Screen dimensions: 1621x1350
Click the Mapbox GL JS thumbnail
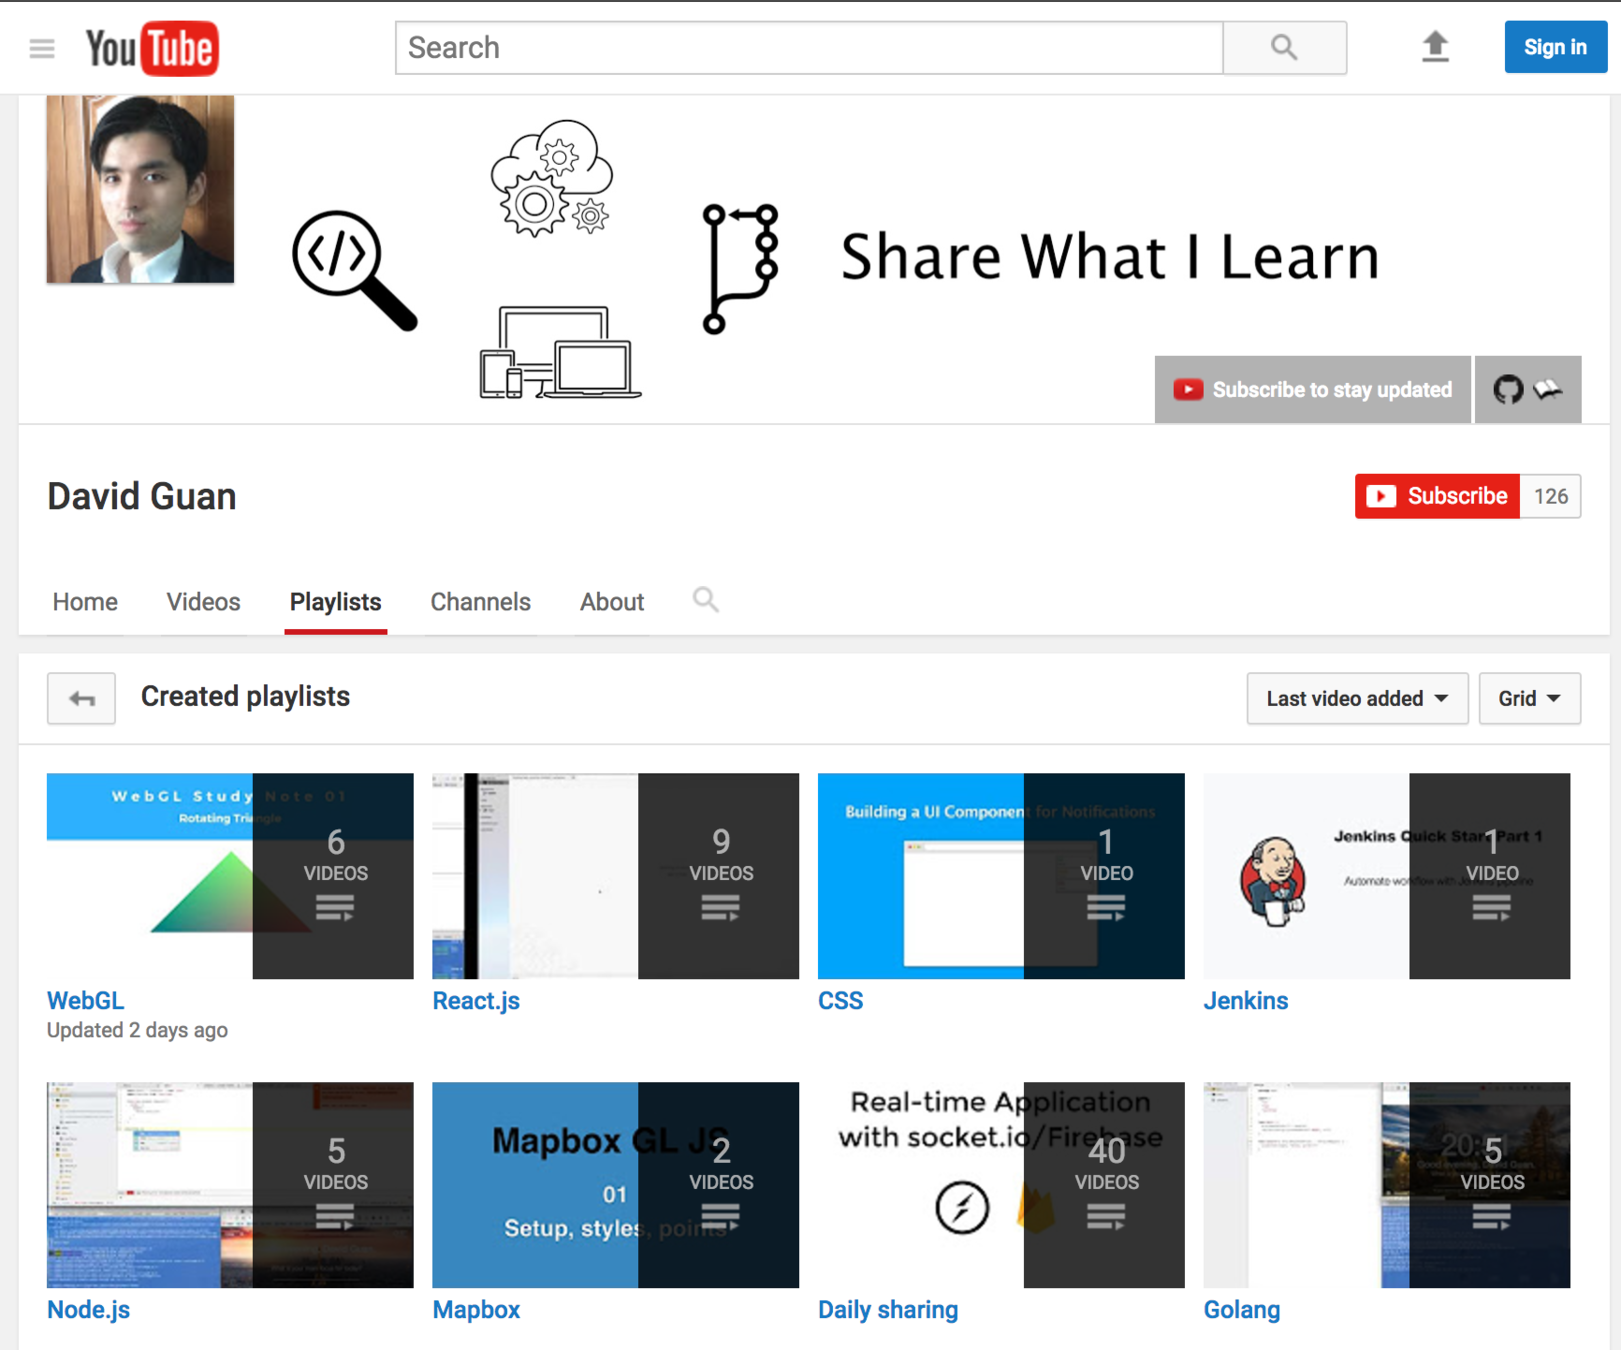pos(615,1185)
